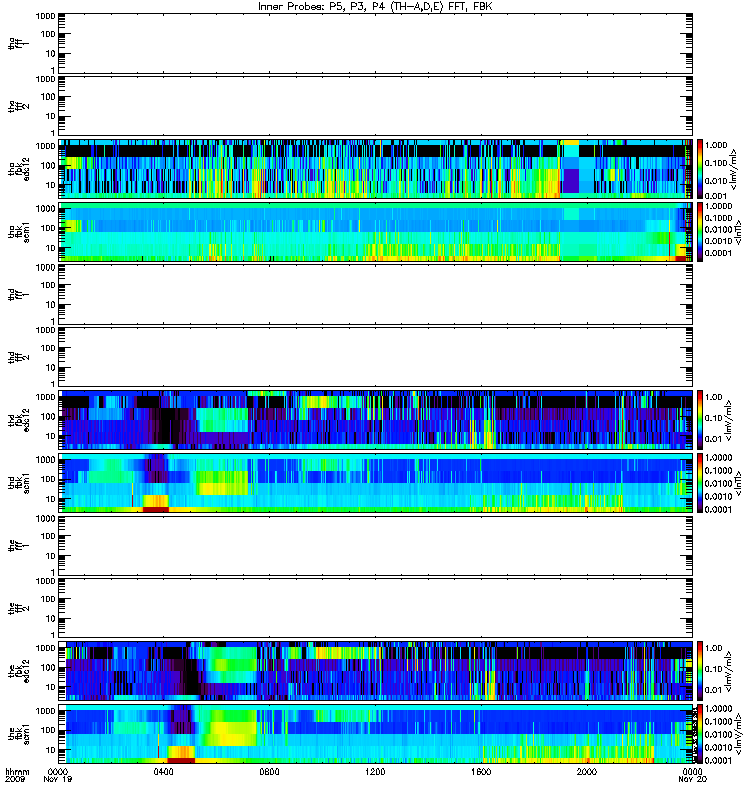Click the "1.0000" tick on thd scm1 color bar
750x800 pixels.
coord(718,457)
